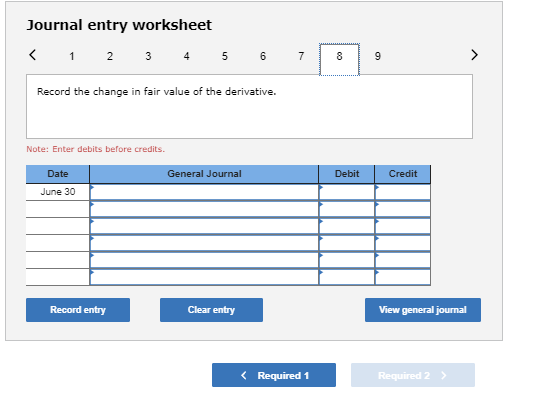Click the Debit field in fourth row
The width and height of the screenshot is (536, 405).
coord(347,243)
